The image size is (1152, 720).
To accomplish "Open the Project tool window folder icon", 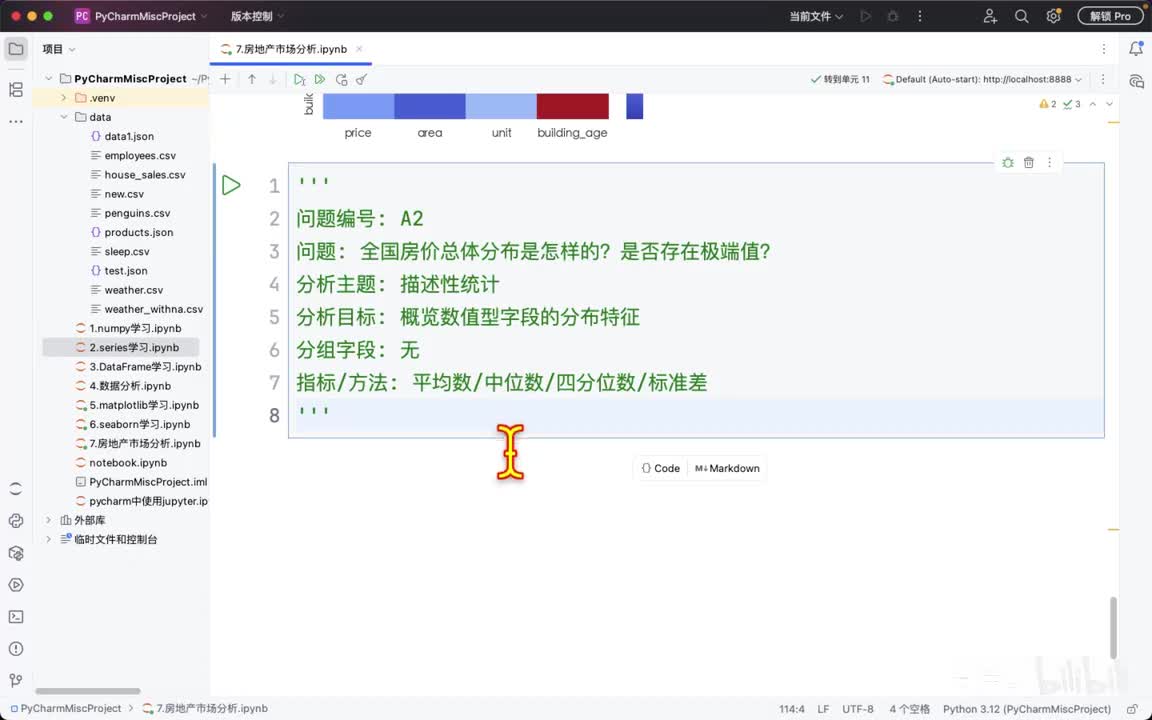I will [x=15, y=49].
